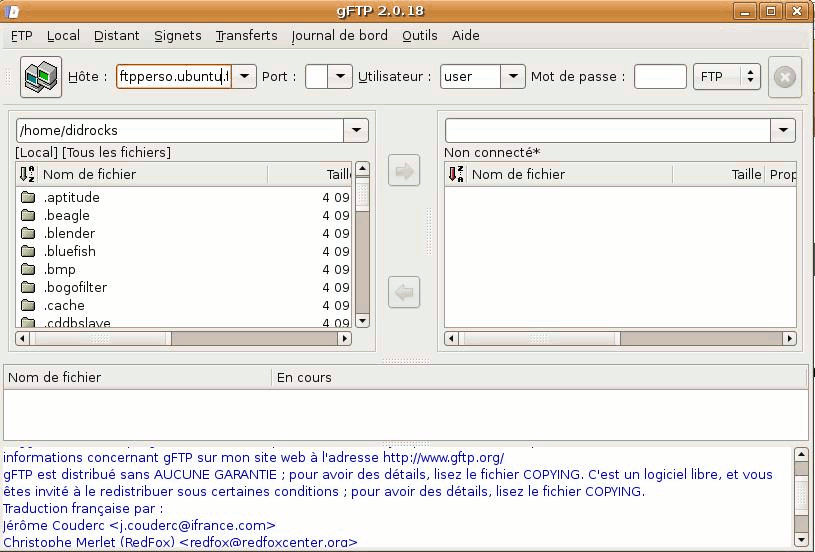Click the En cours column header
This screenshot has width=815, height=552.
540,377
